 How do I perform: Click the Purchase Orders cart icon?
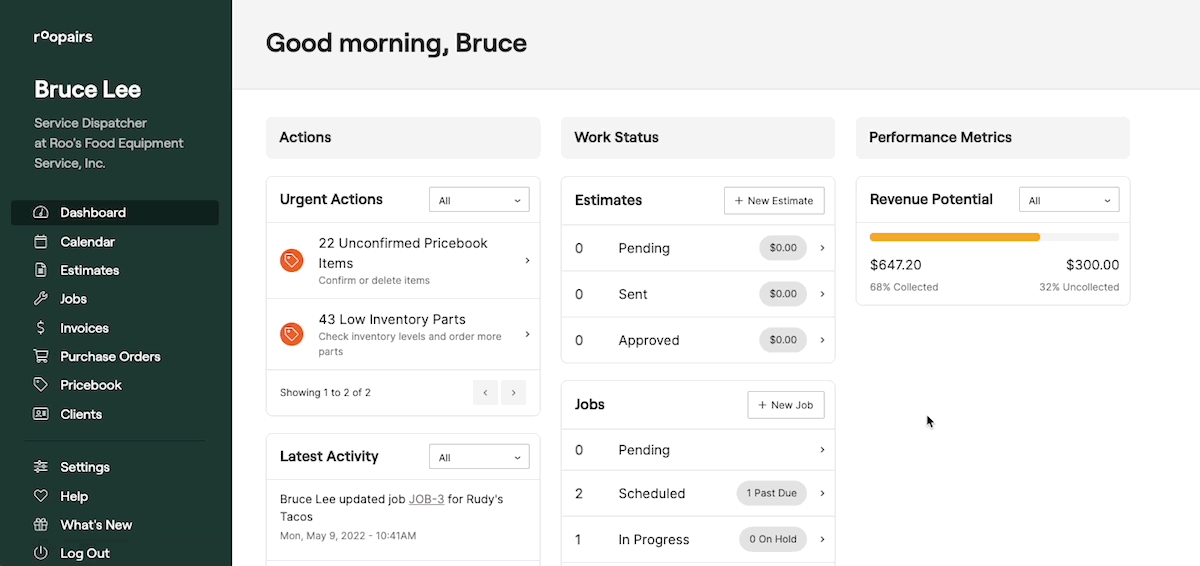tap(41, 356)
